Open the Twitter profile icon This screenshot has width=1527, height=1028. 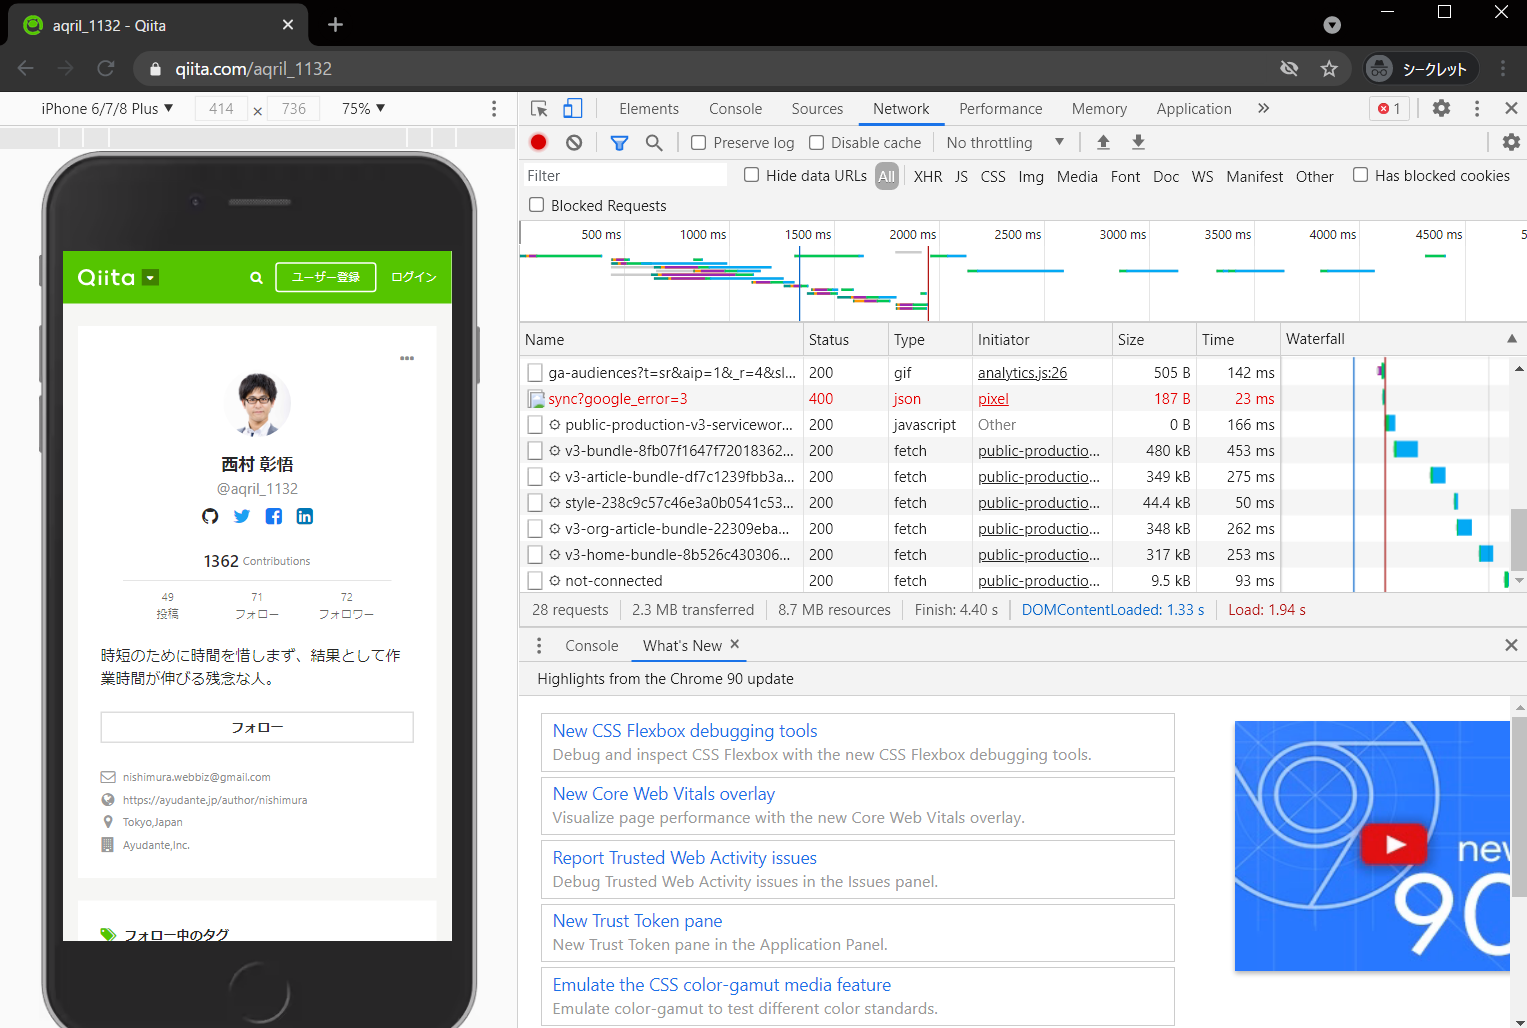point(242,516)
